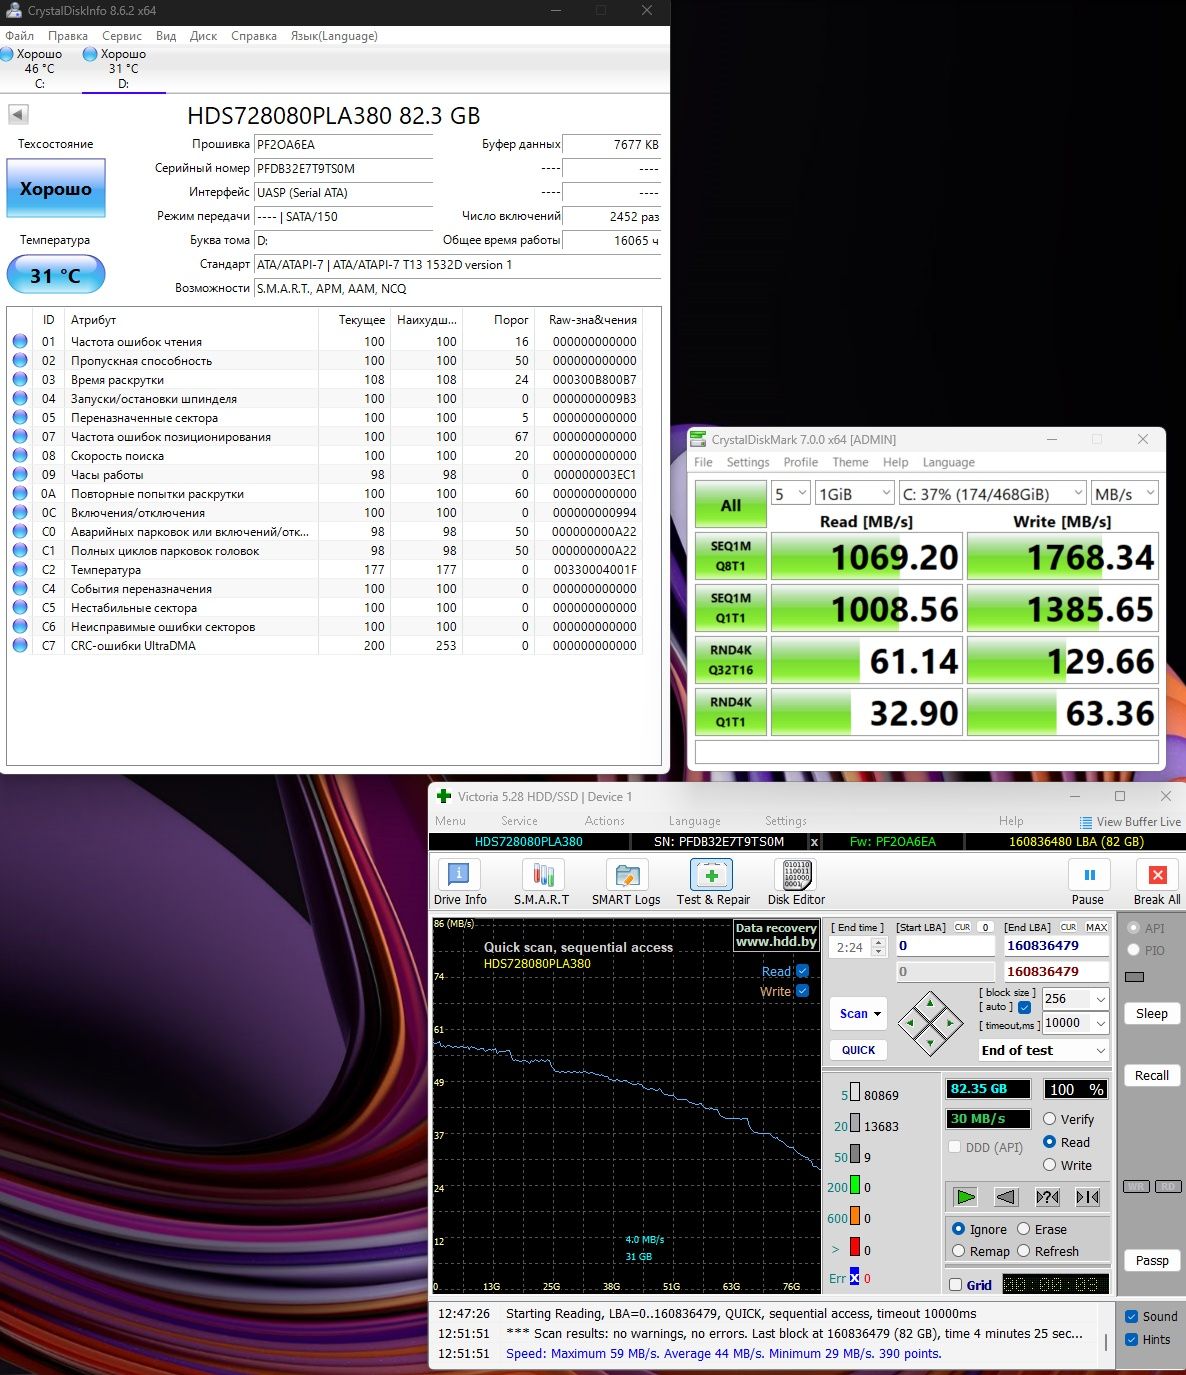Toggle the Read graph checkbox
The image size is (1186, 1375).
pyautogui.click(x=802, y=971)
